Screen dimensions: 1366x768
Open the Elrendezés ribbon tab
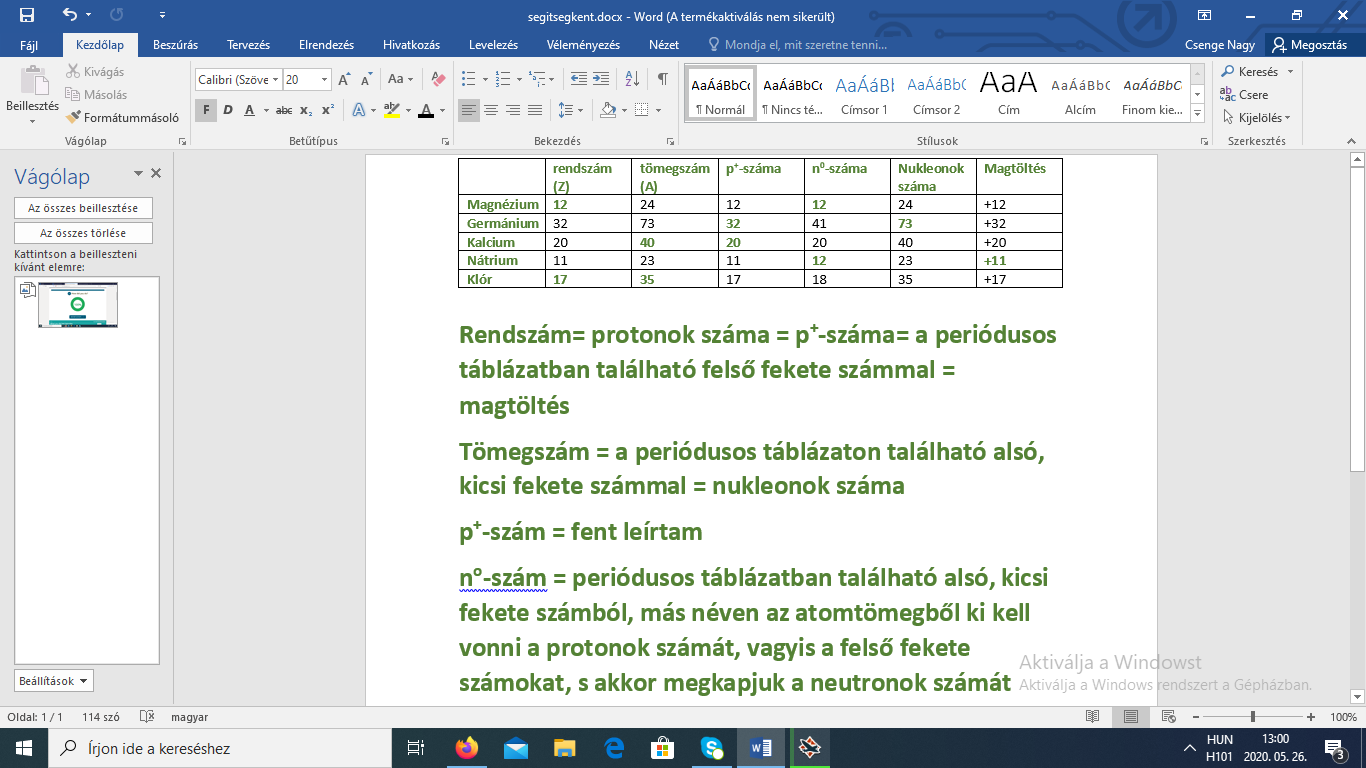tap(326, 45)
